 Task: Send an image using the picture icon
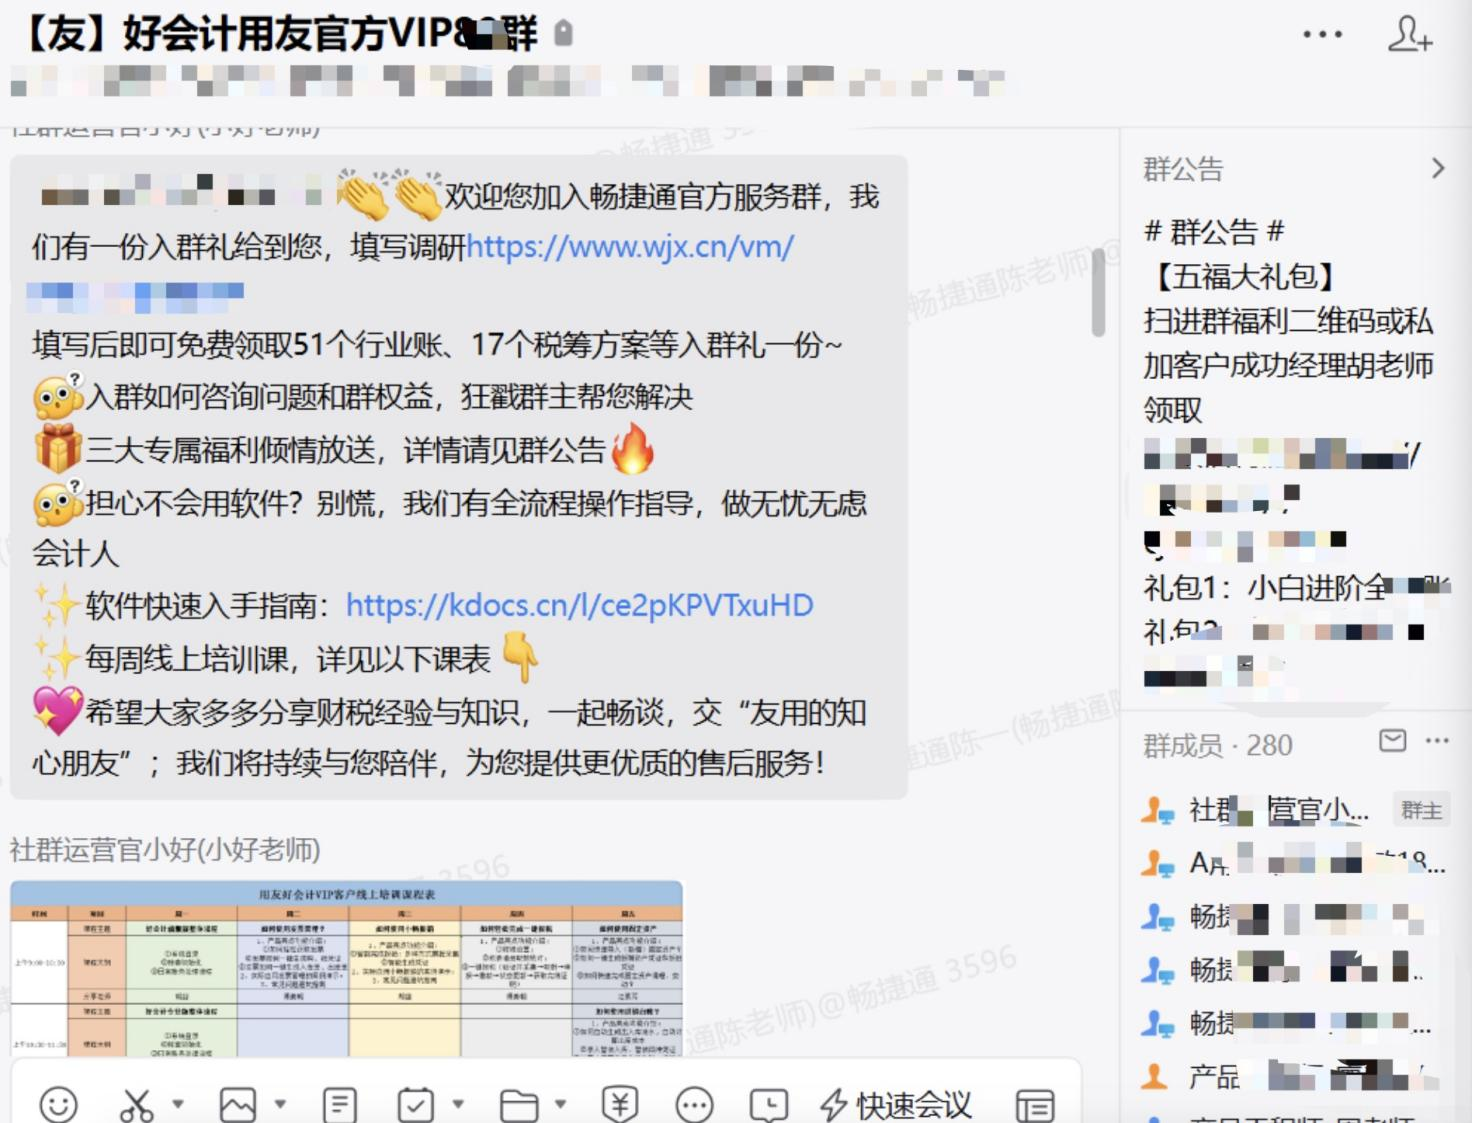click(240, 1104)
